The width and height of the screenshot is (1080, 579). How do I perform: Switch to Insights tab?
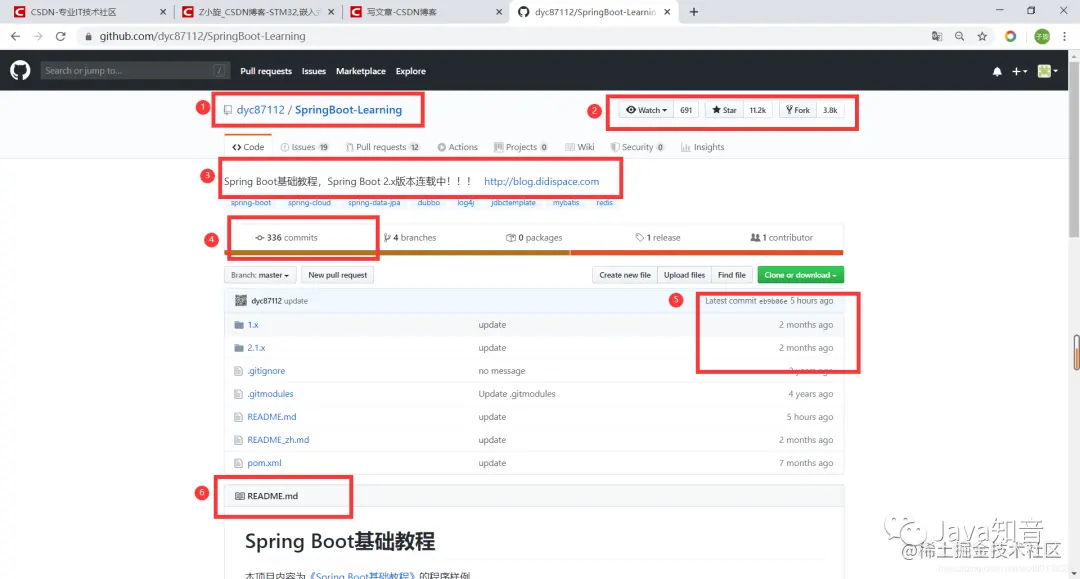click(x=703, y=147)
